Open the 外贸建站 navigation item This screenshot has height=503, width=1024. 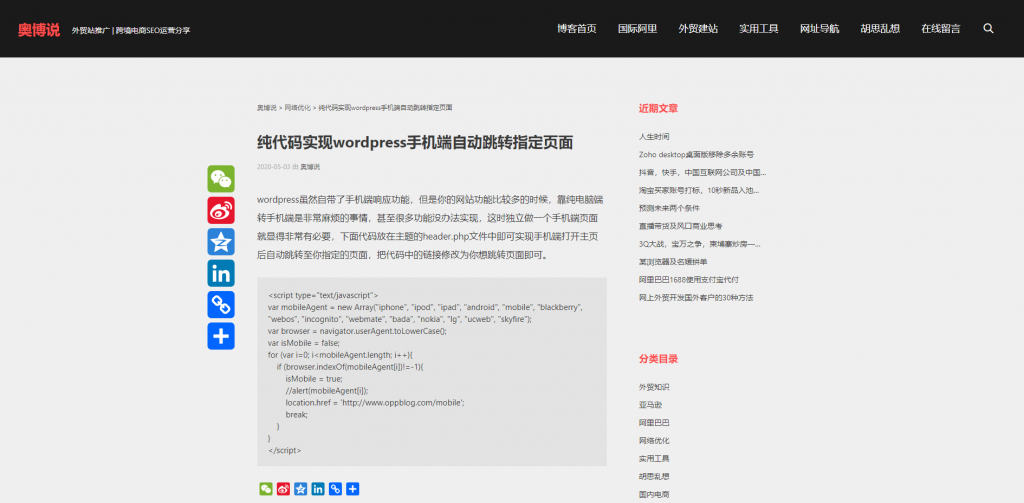click(698, 29)
